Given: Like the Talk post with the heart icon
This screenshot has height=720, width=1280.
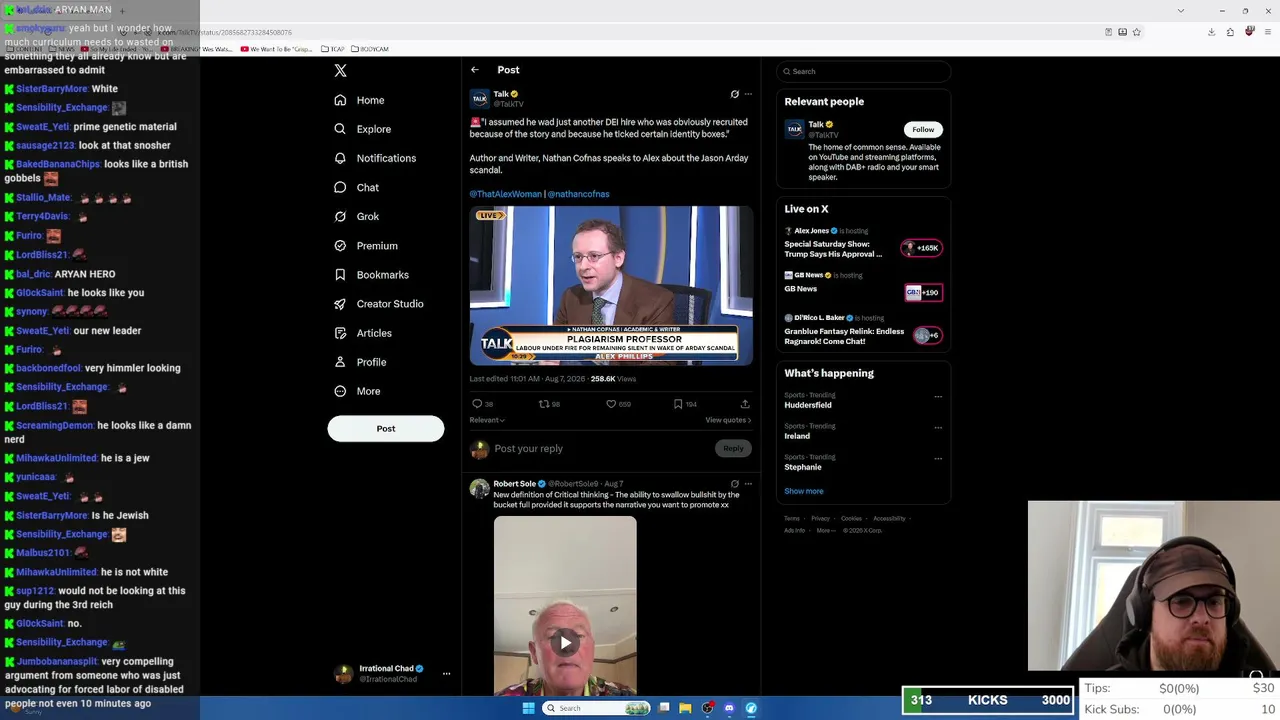Looking at the screenshot, I should pyautogui.click(x=611, y=404).
